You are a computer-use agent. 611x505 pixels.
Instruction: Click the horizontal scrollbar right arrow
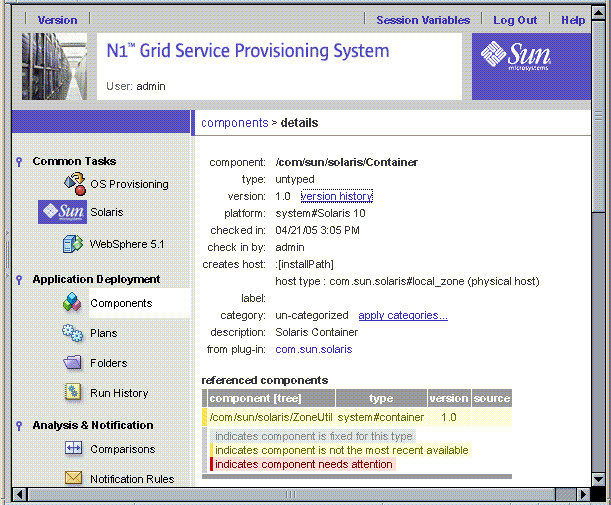coord(583,494)
